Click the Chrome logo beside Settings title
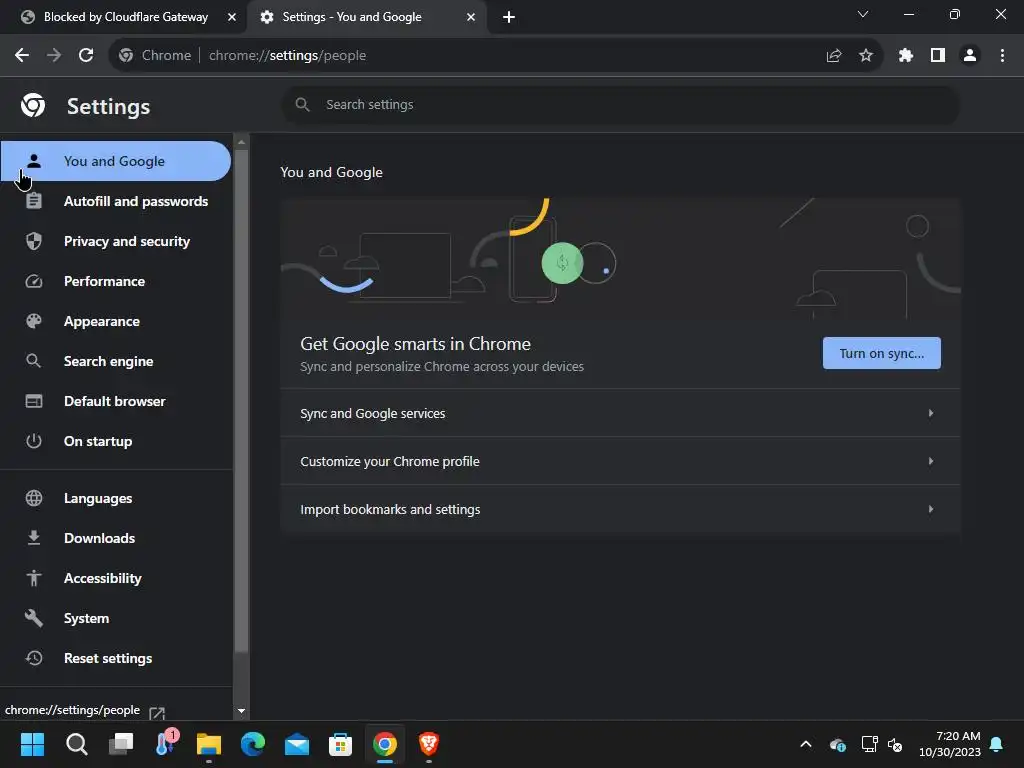The image size is (1024, 768). click(x=33, y=105)
